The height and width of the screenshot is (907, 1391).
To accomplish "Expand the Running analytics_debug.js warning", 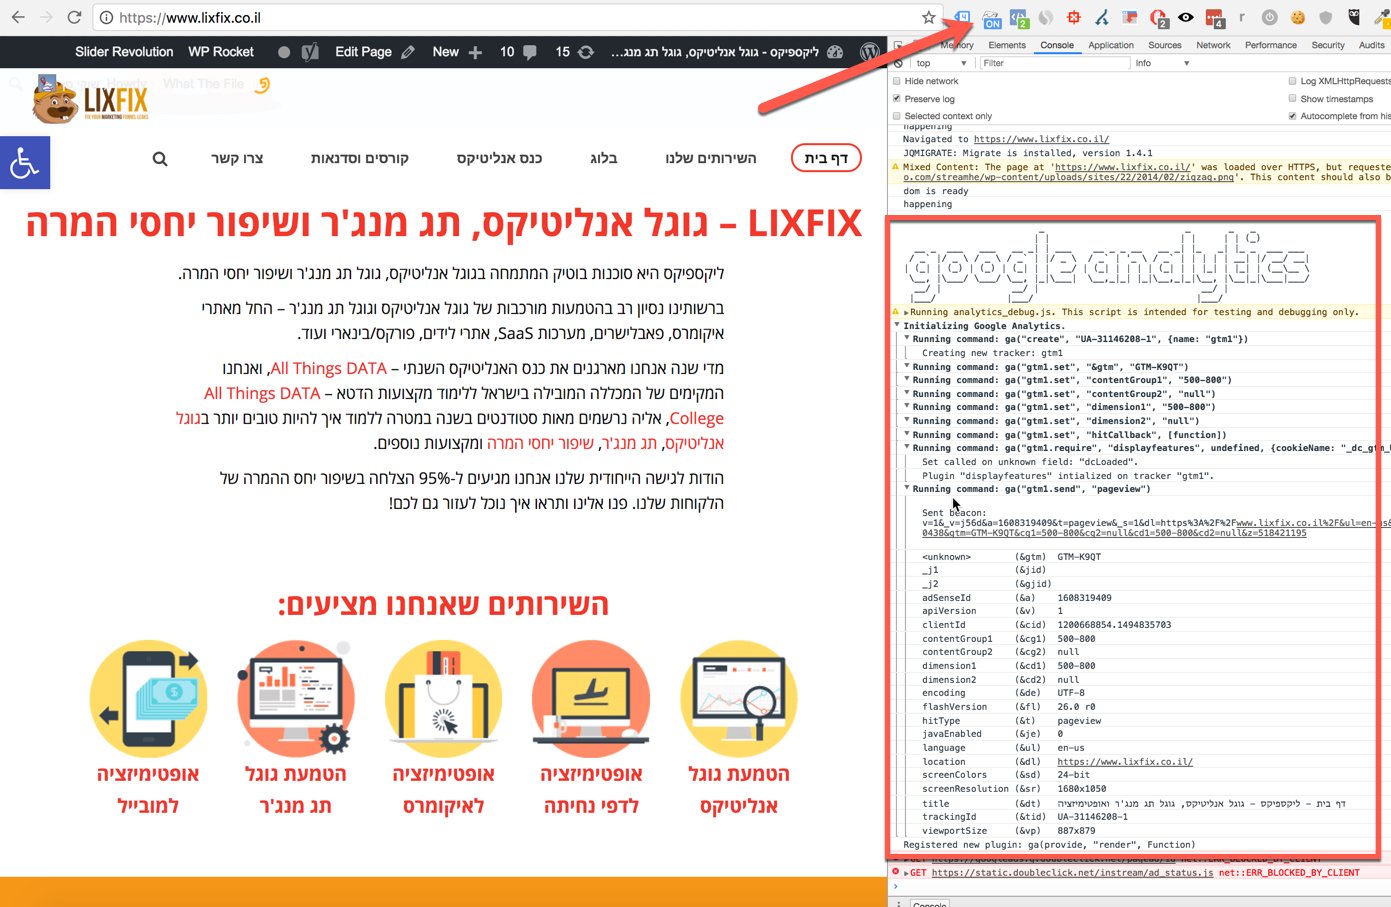I will pyautogui.click(x=906, y=312).
